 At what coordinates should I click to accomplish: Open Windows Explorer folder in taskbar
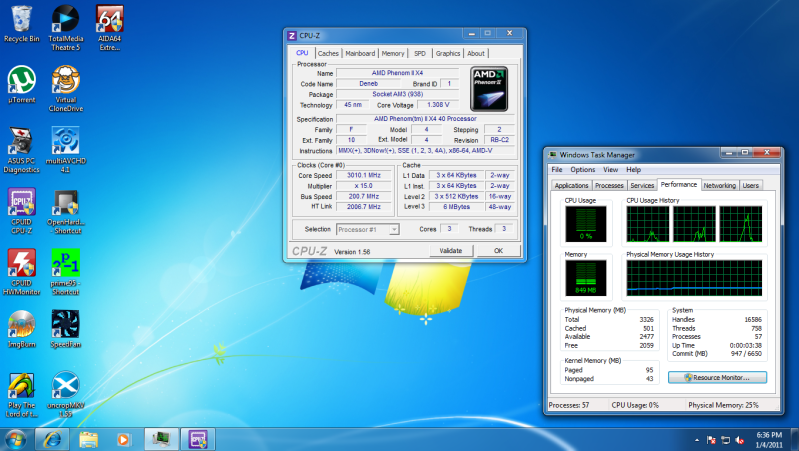pyautogui.click(x=88, y=439)
